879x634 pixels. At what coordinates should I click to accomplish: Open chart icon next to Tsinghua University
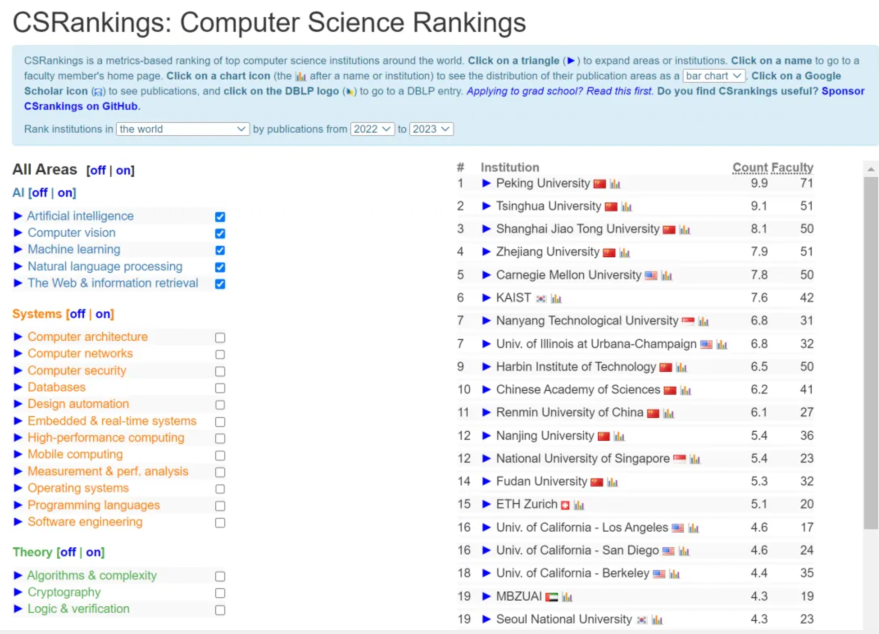[x=626, y=207]
